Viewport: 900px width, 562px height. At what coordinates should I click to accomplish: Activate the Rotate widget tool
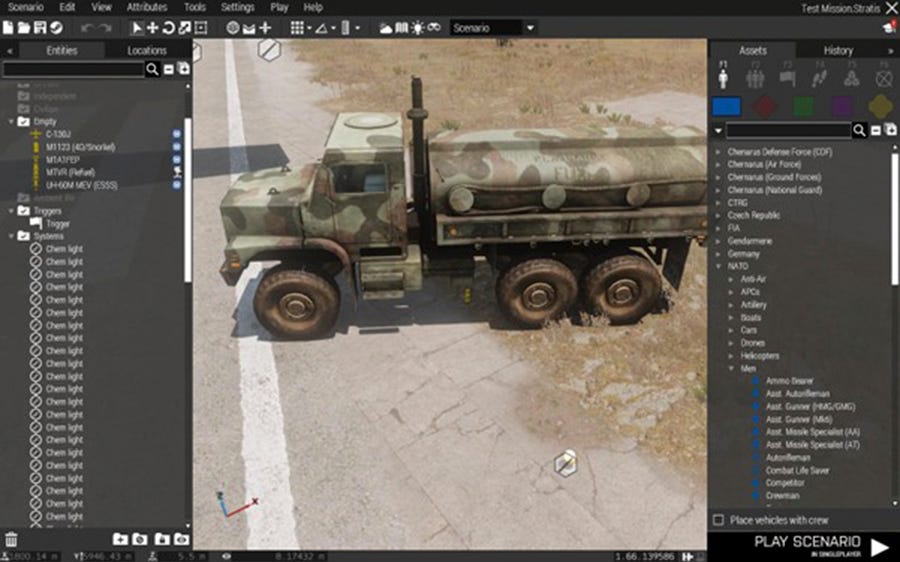pos(169,28)
